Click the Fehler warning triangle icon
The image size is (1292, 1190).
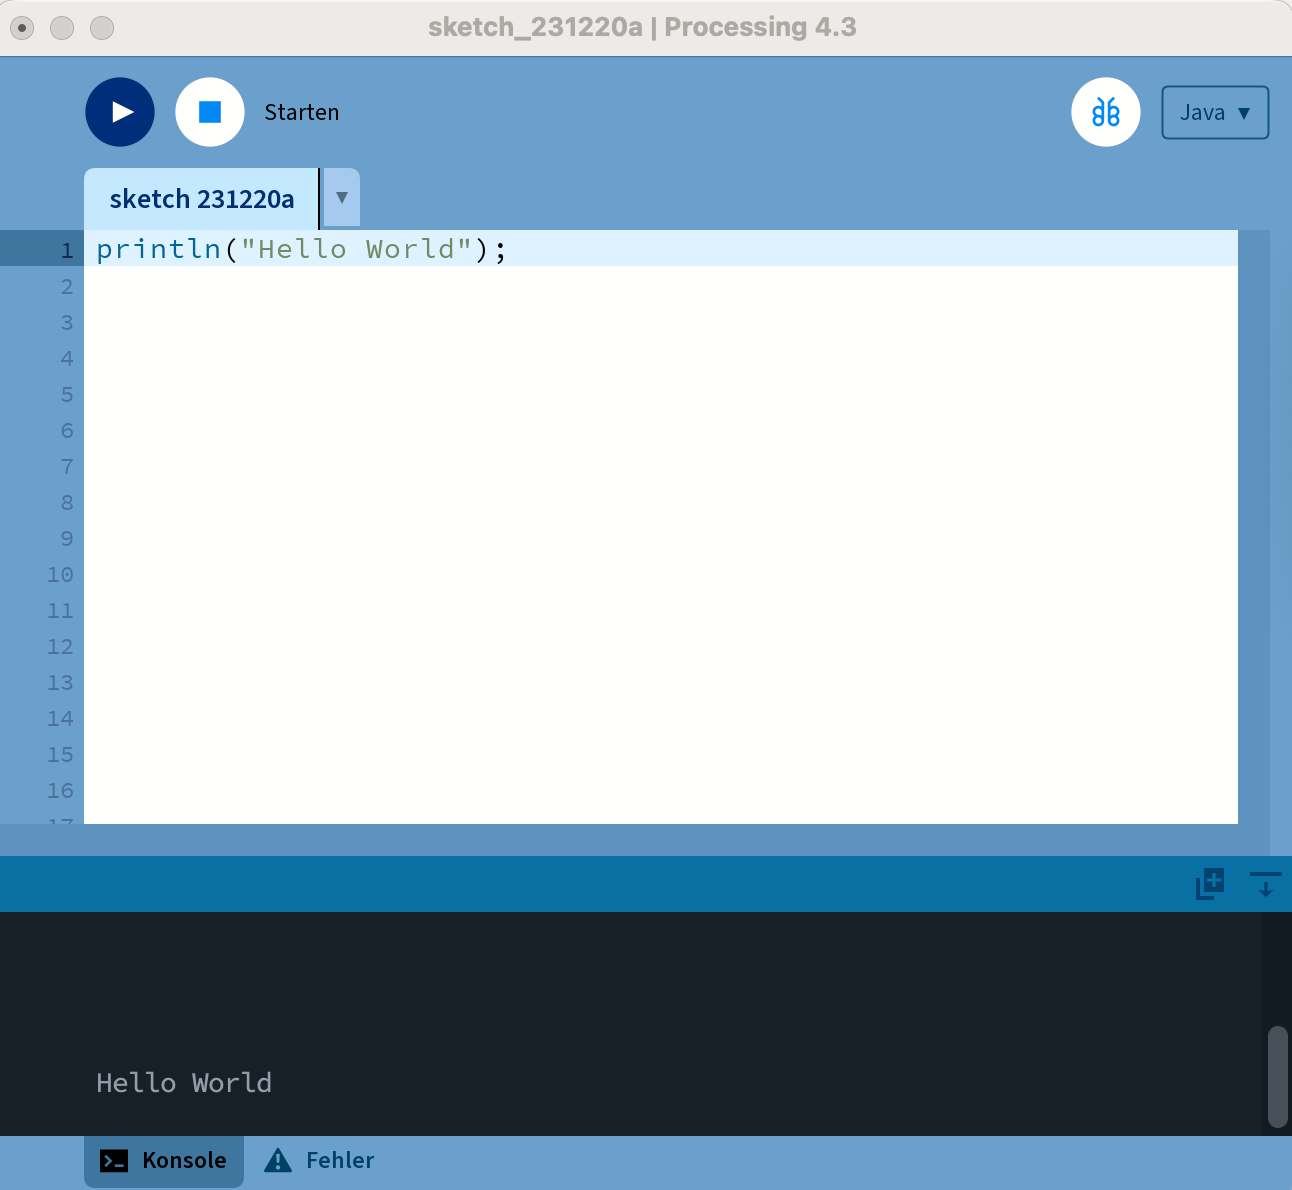[278, 1160]
